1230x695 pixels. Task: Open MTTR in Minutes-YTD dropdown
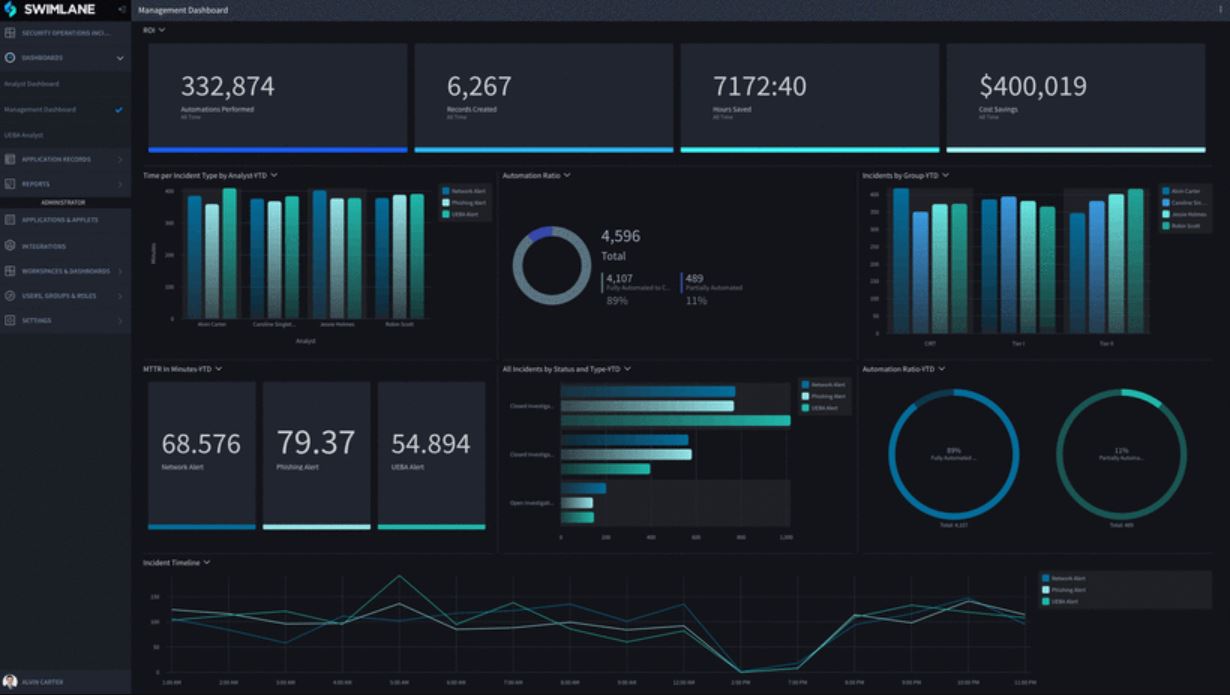[218, 369]
